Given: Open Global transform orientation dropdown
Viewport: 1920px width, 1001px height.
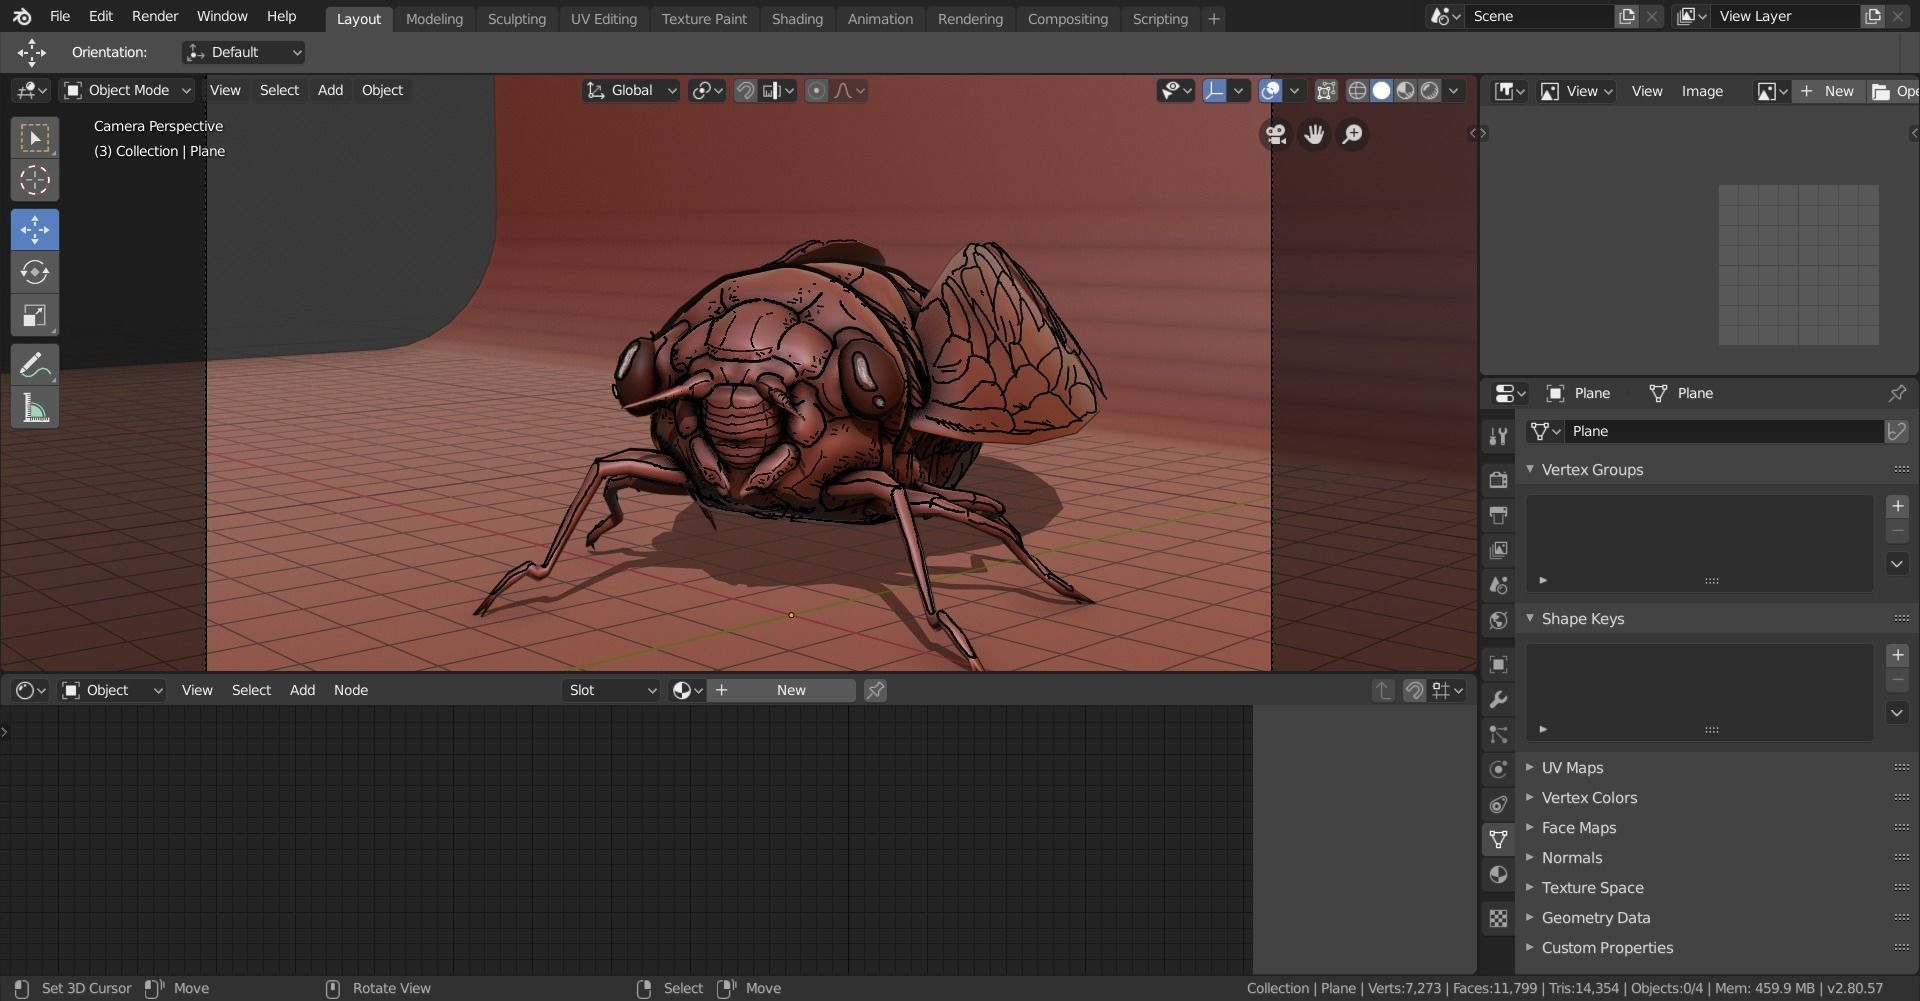Looking at the screenshot, I should 631,91.
